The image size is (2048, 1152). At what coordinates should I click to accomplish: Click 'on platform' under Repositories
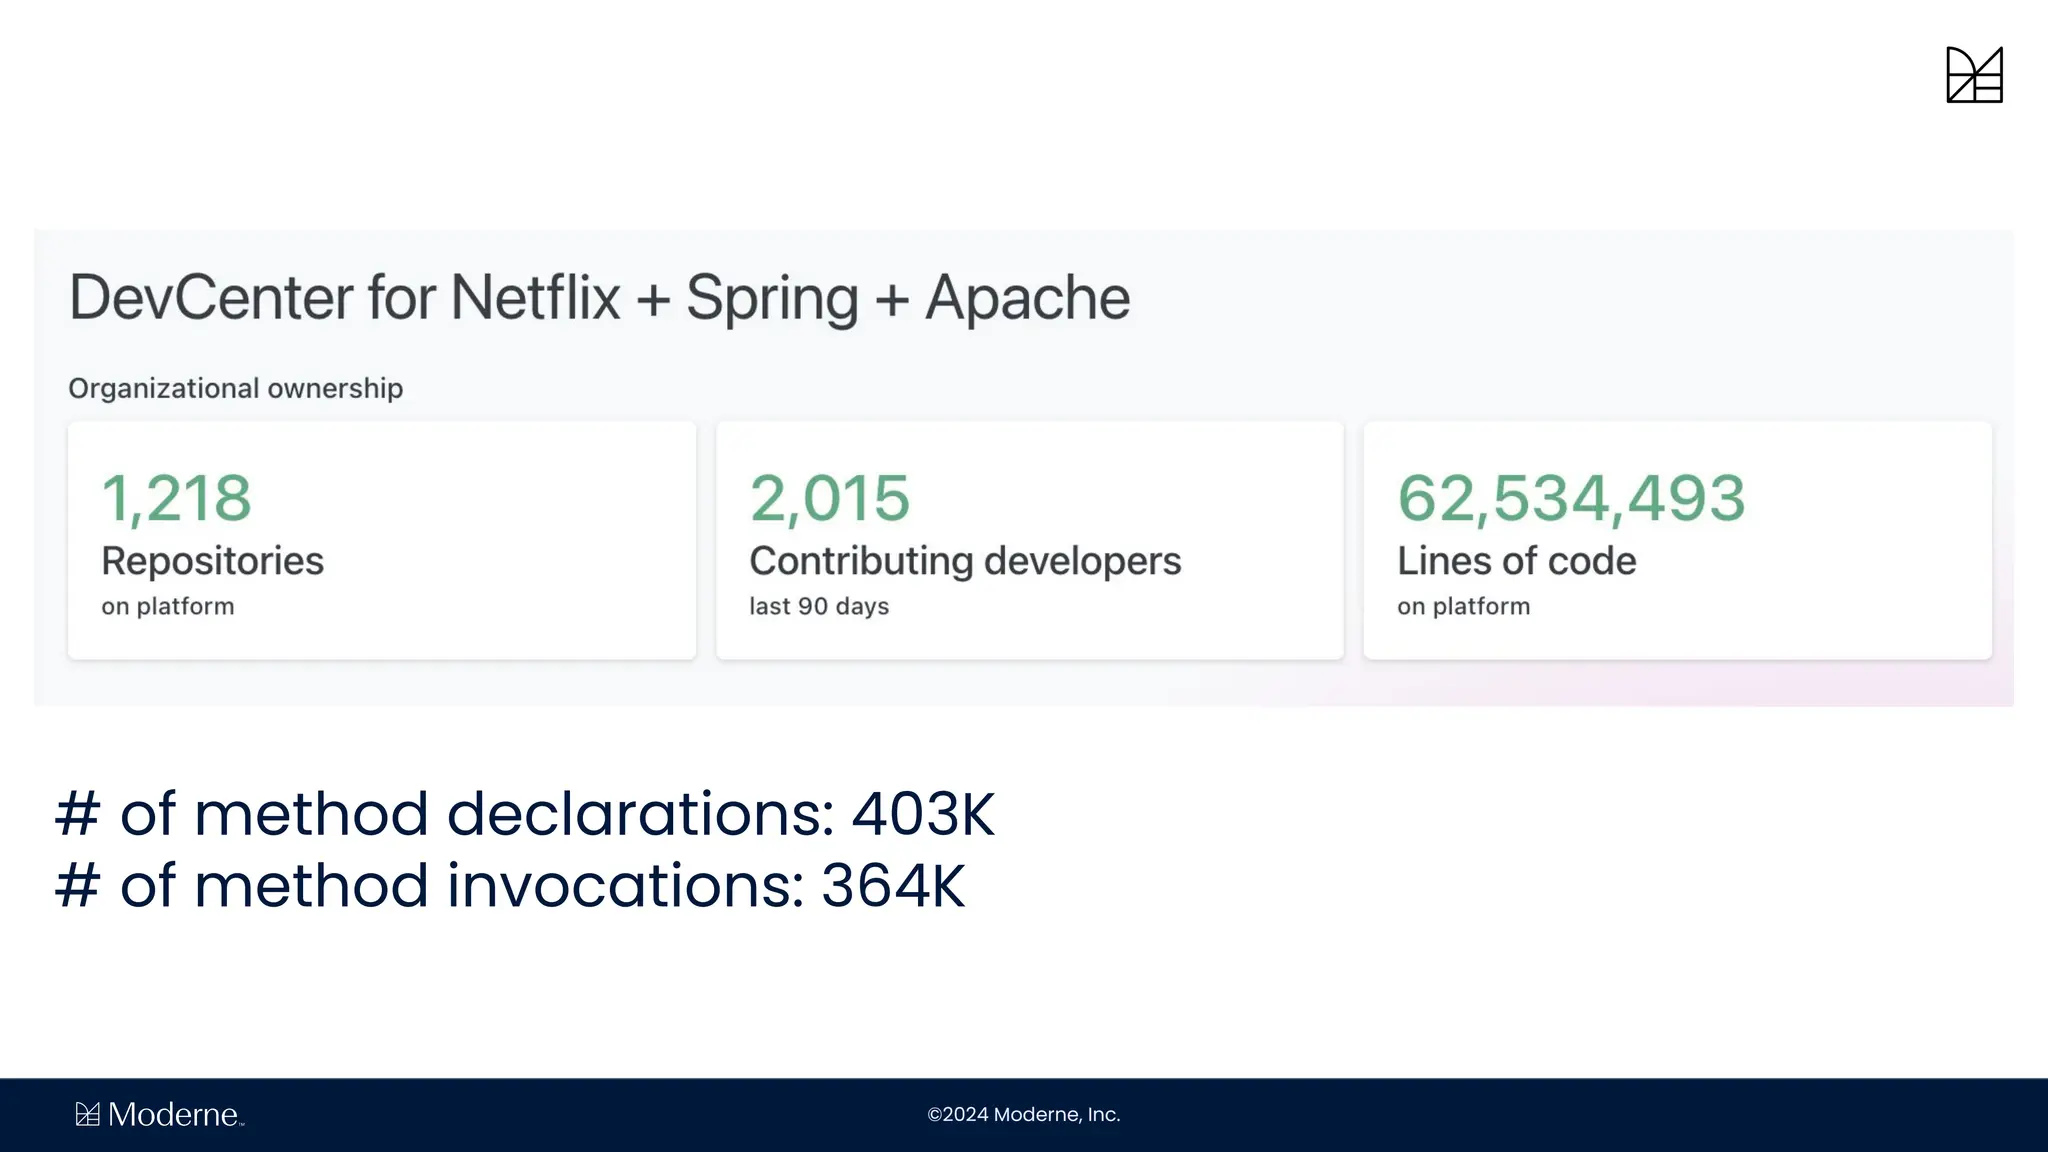click(167, 606)
